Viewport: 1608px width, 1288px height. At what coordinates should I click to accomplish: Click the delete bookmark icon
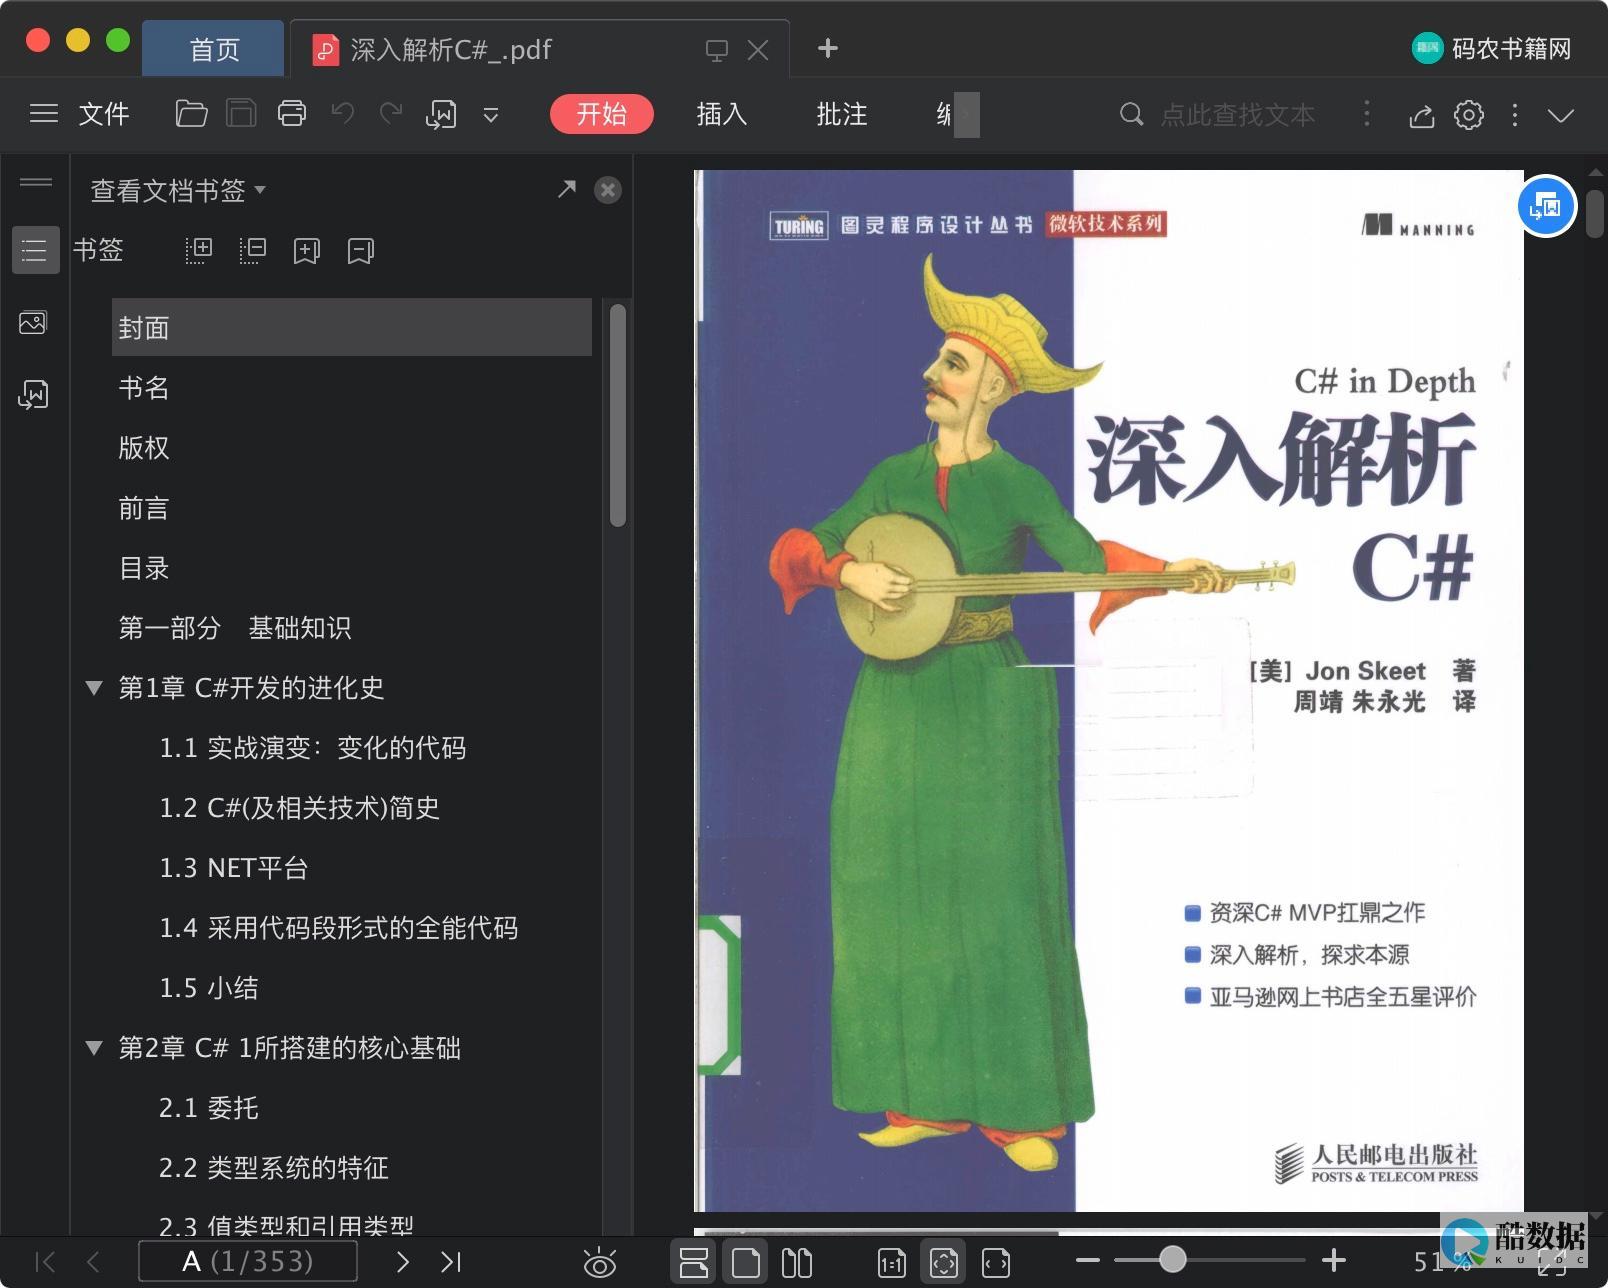point(360,250)
